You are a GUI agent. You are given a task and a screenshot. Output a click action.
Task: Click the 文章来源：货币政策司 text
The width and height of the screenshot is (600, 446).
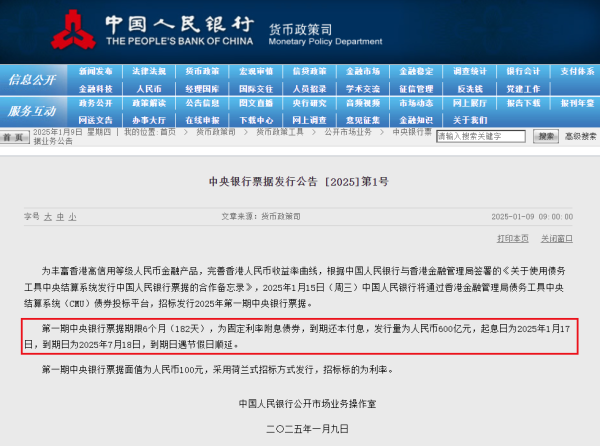[x=261, y=216]
